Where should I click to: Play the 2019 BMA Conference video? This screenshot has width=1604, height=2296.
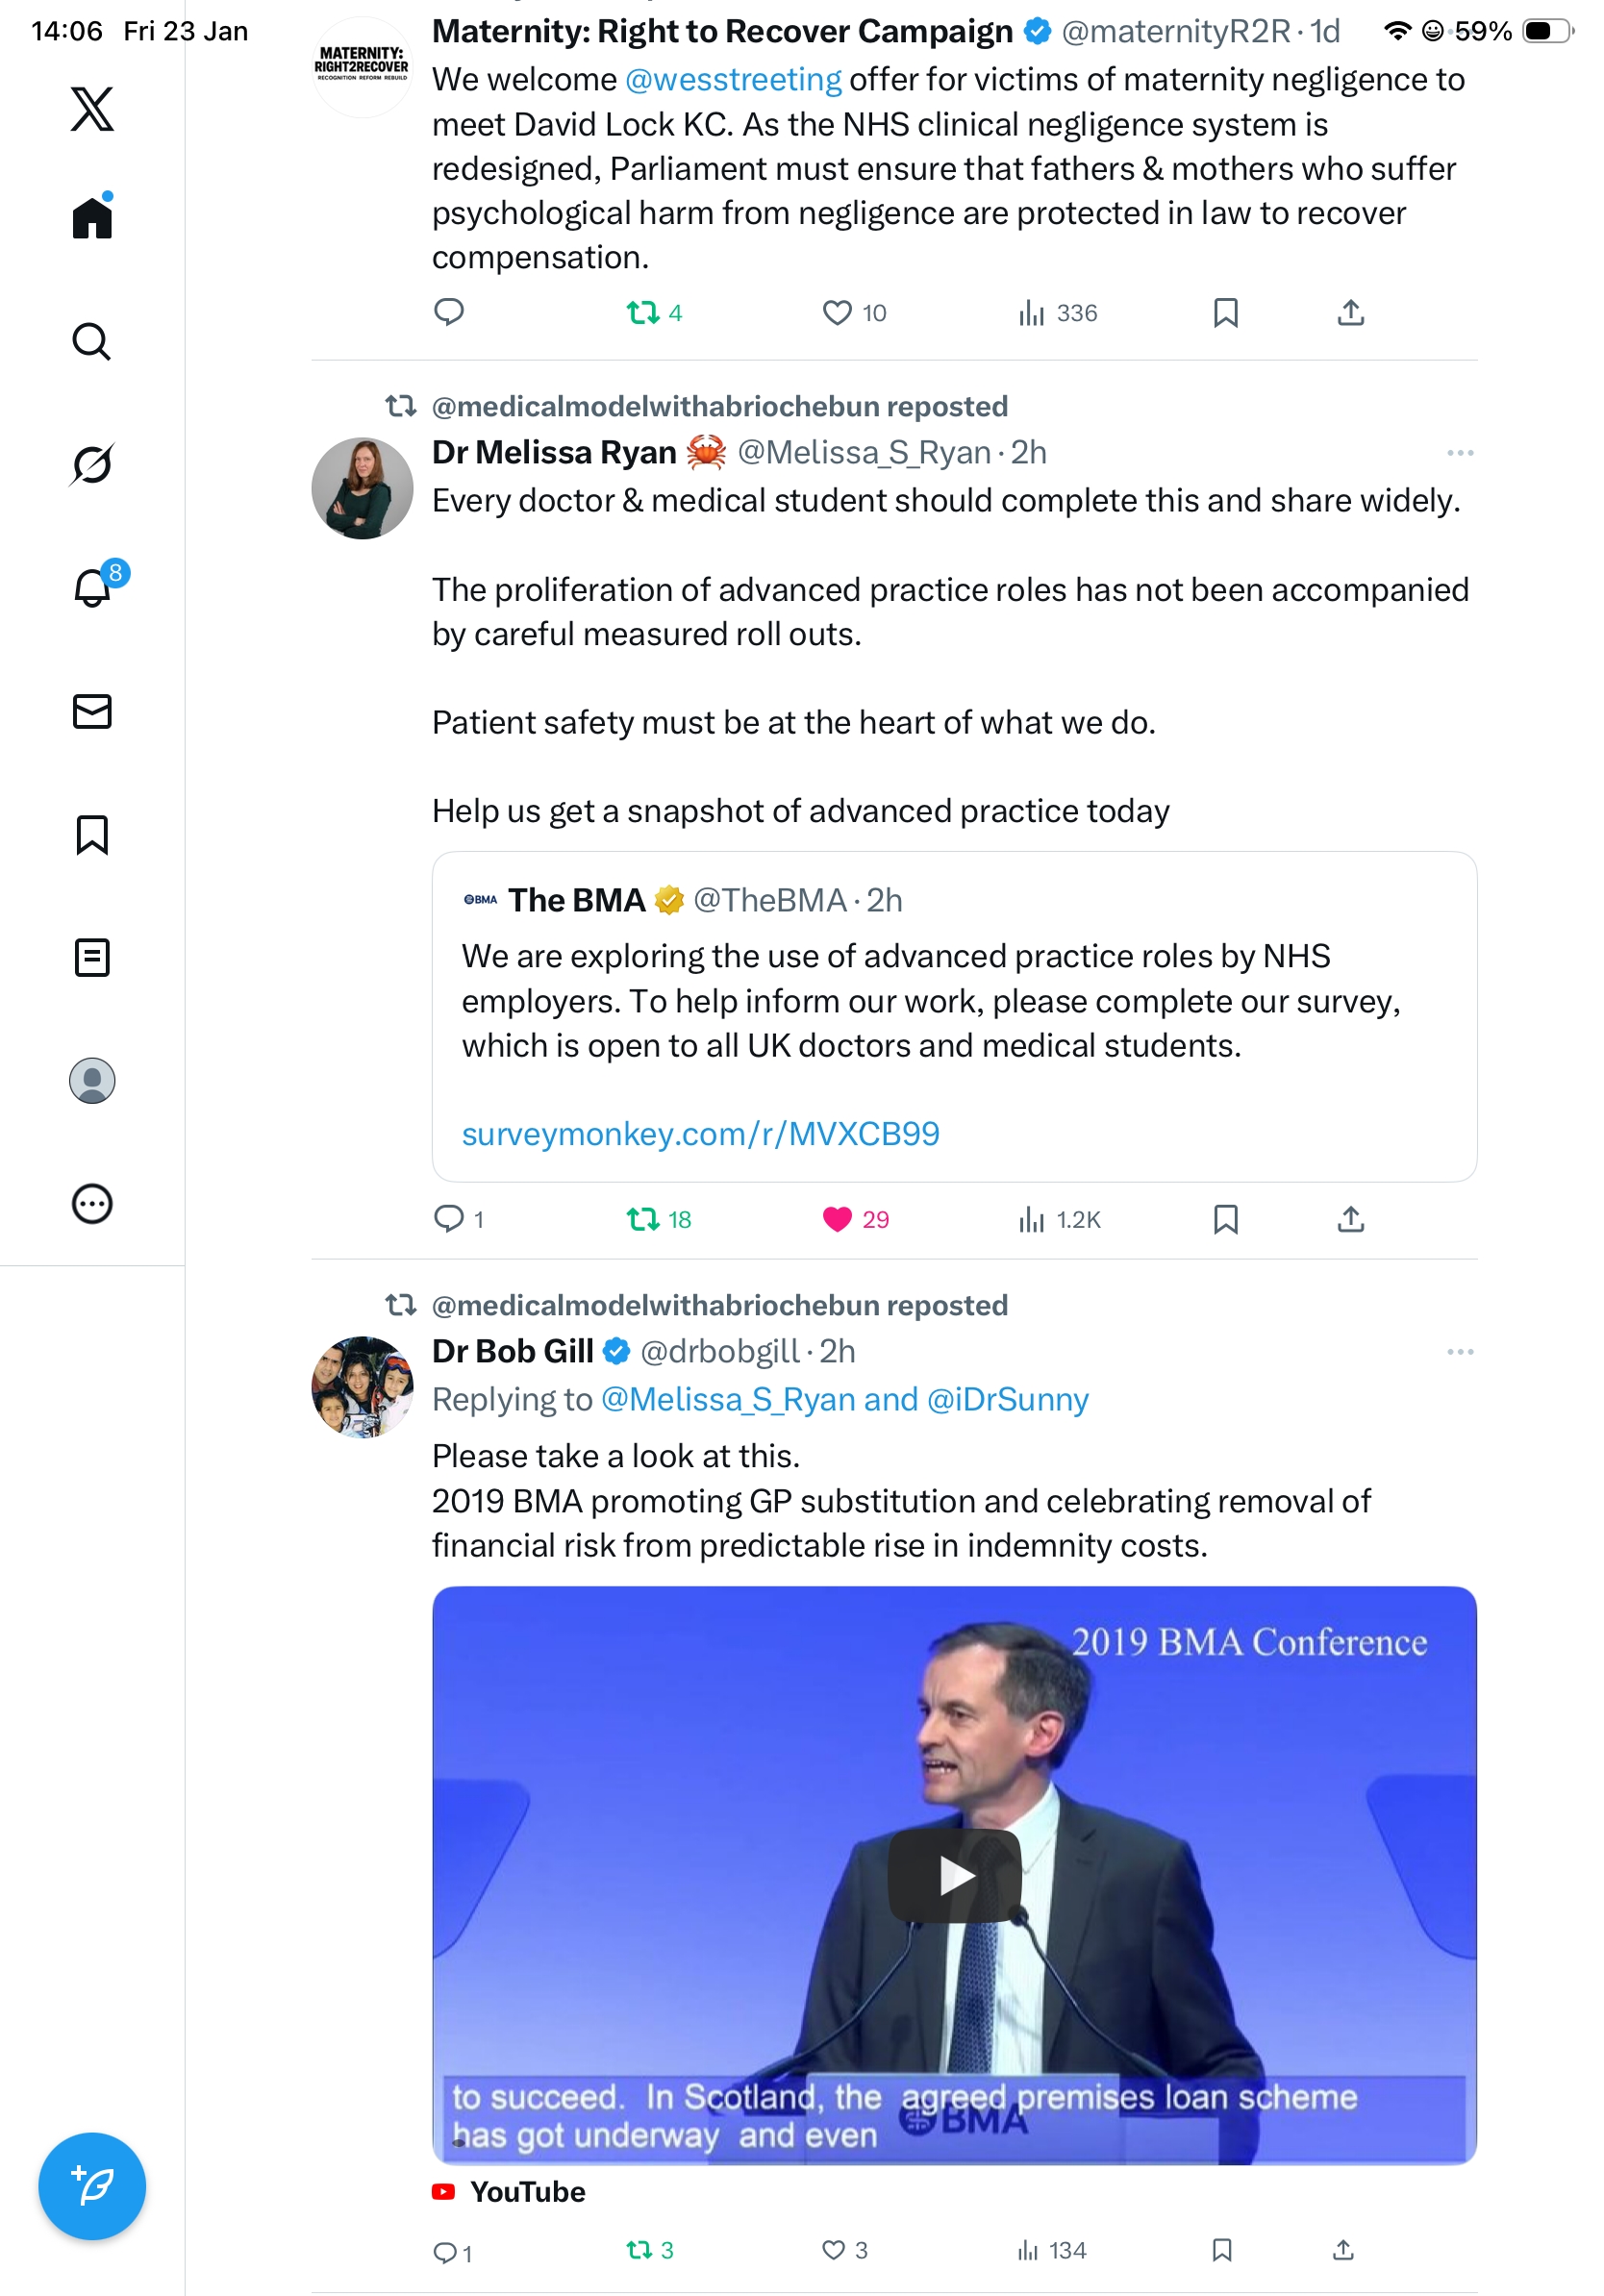[954, 1876]
